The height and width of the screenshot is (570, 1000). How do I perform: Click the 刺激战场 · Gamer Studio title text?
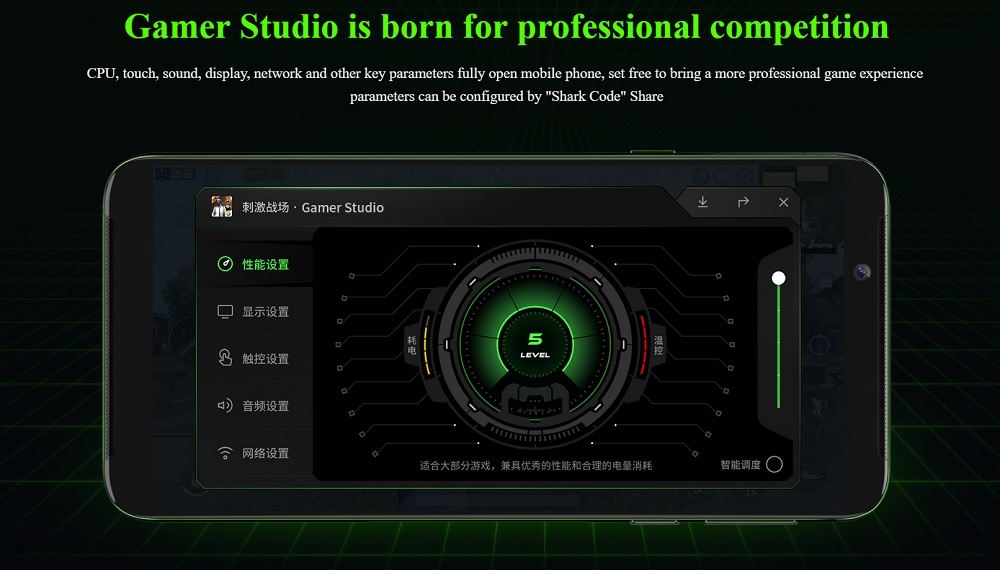tap(312, 207)
